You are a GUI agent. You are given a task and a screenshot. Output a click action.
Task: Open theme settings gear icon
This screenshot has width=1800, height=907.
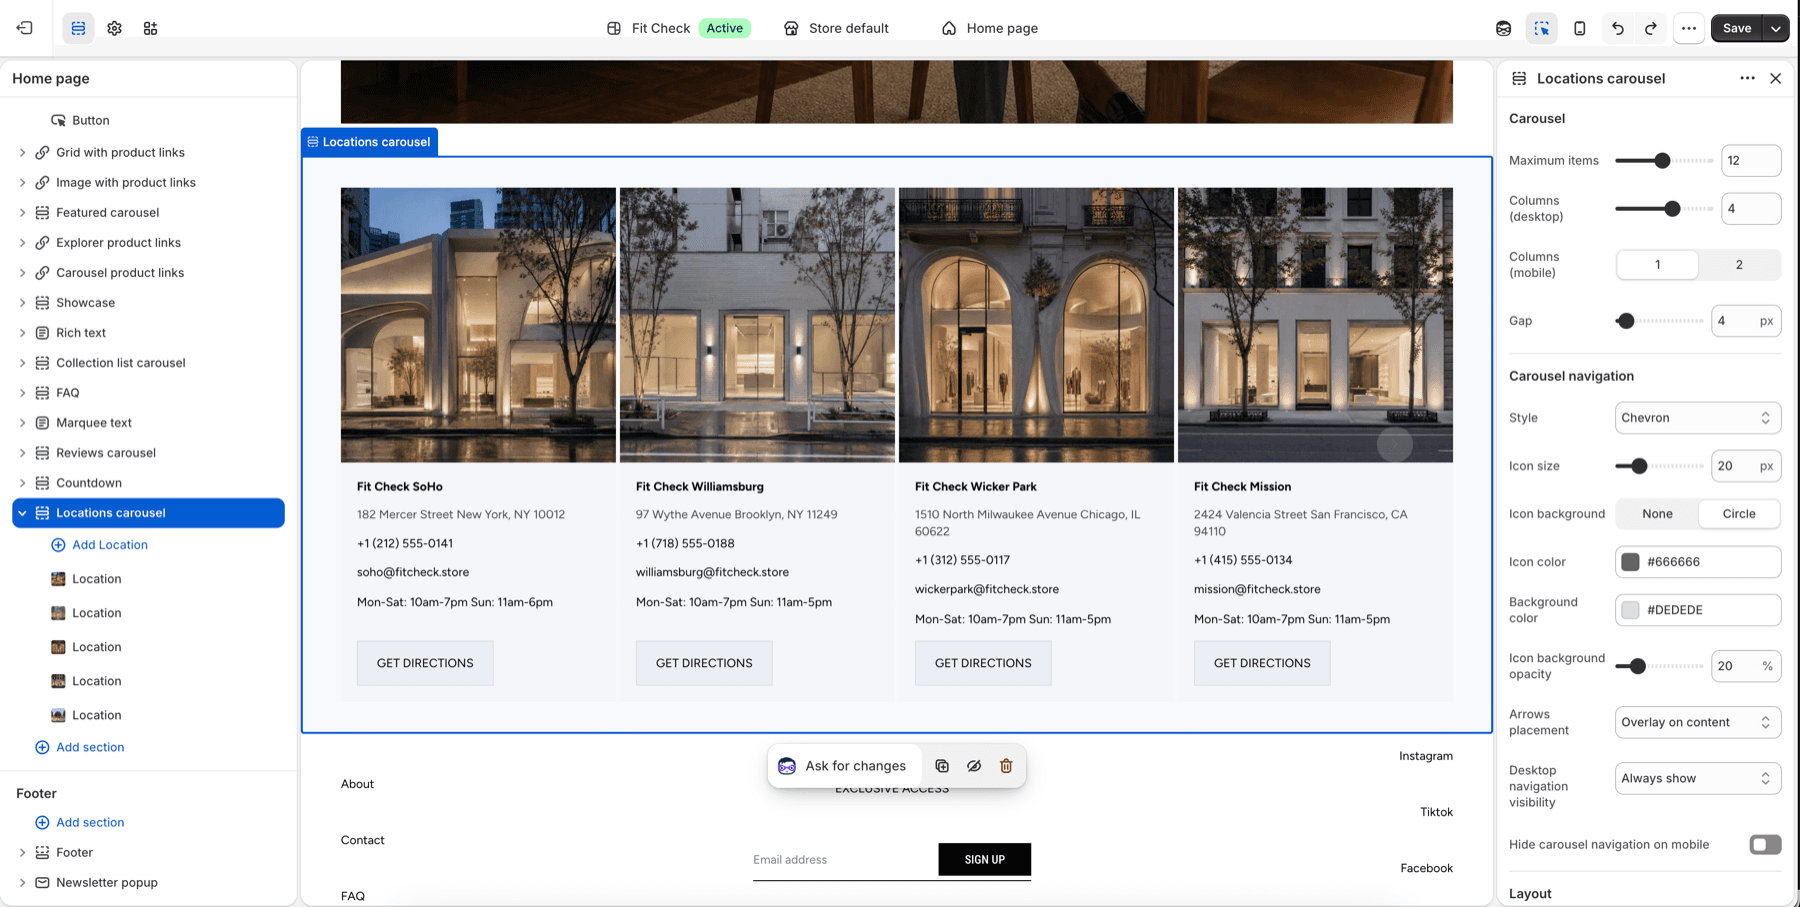[x=115, y=28]
